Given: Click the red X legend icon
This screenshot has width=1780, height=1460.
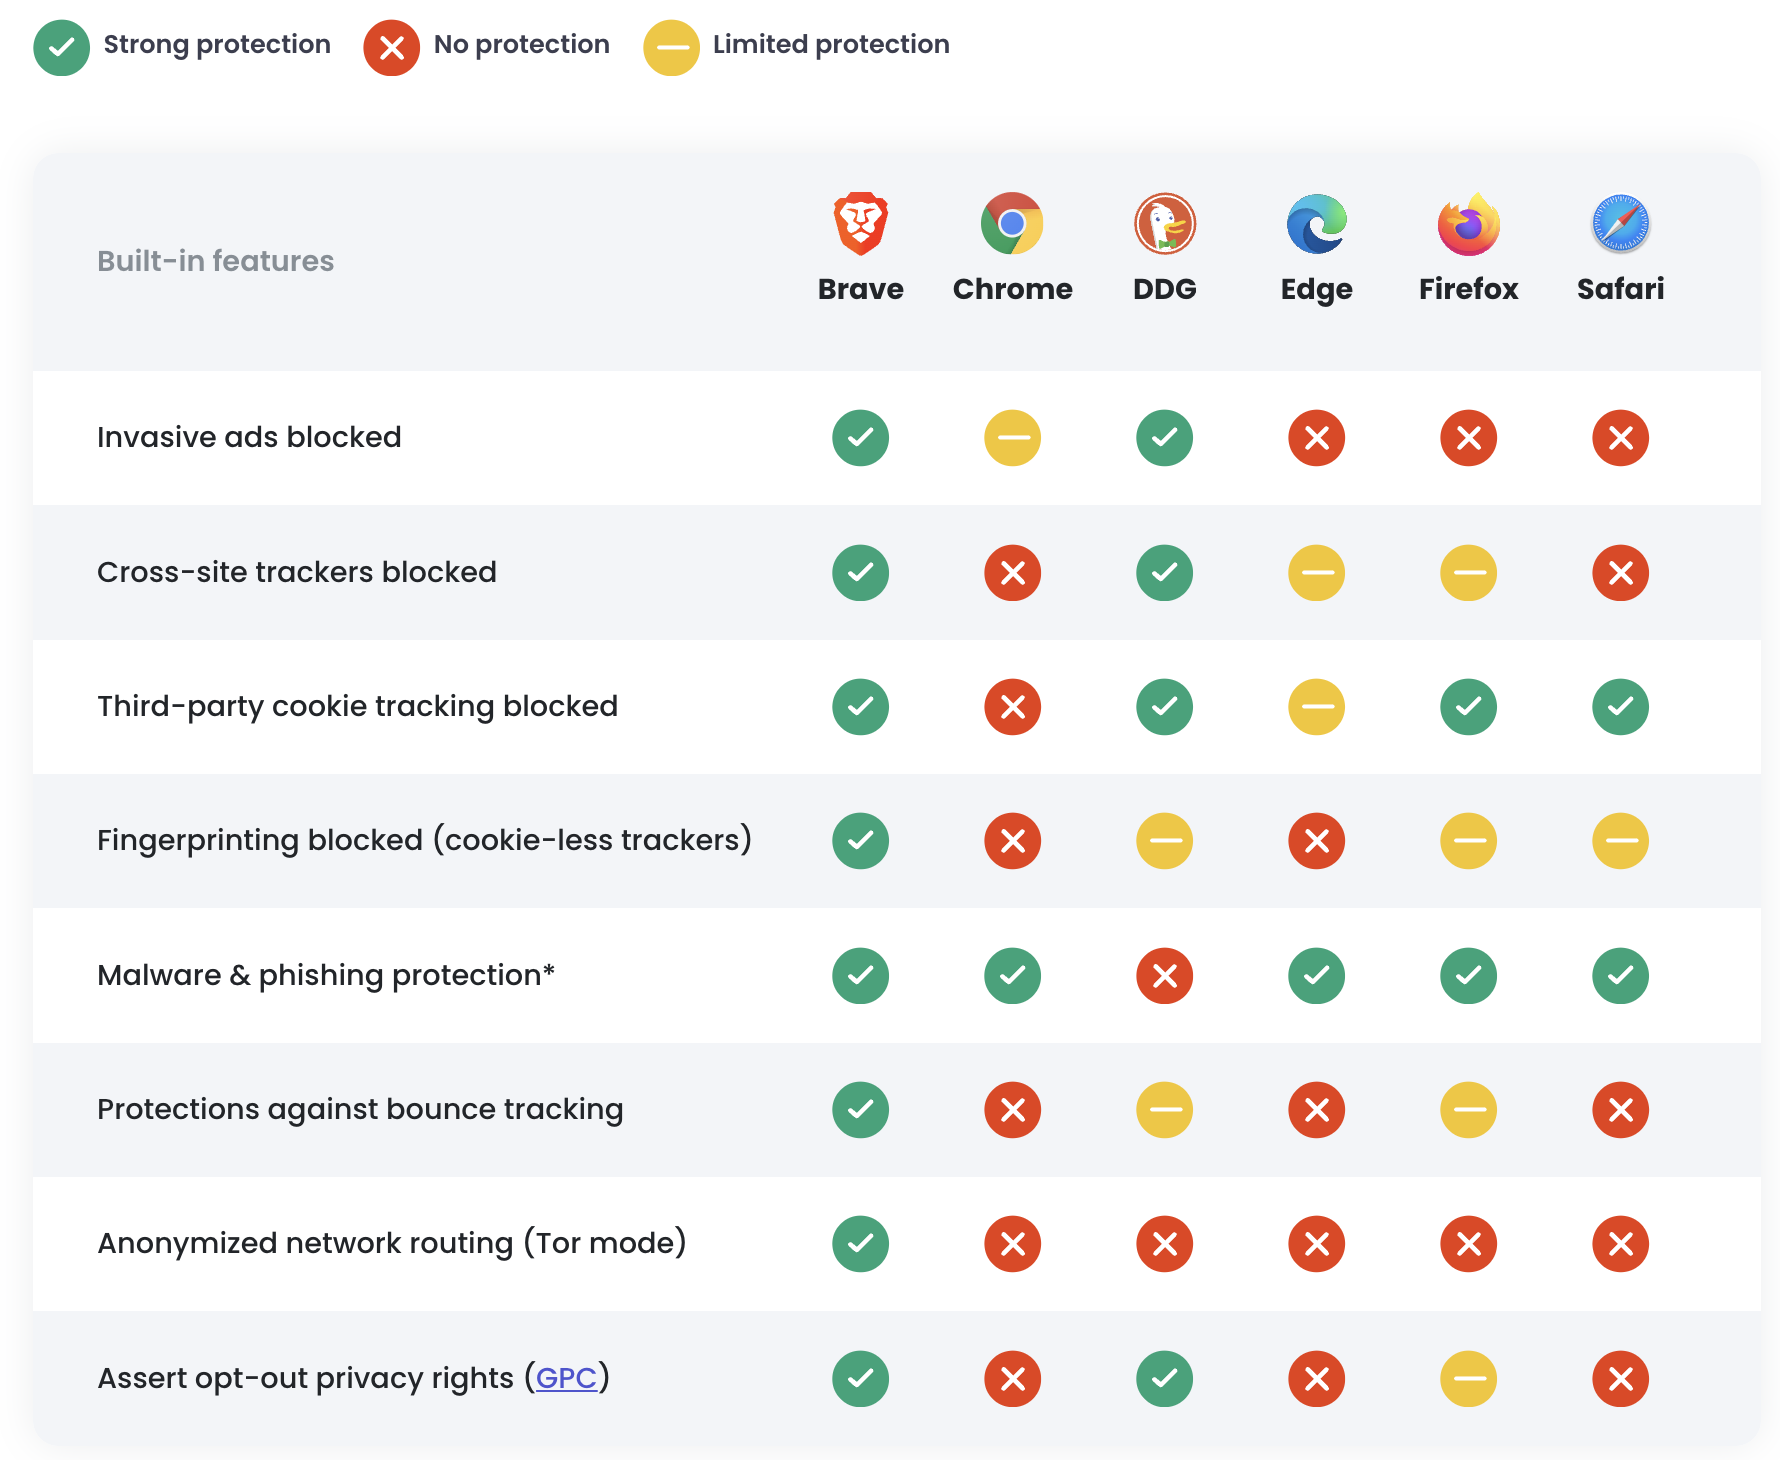Looking at the screenshot, I should click(x=391, y=46).
